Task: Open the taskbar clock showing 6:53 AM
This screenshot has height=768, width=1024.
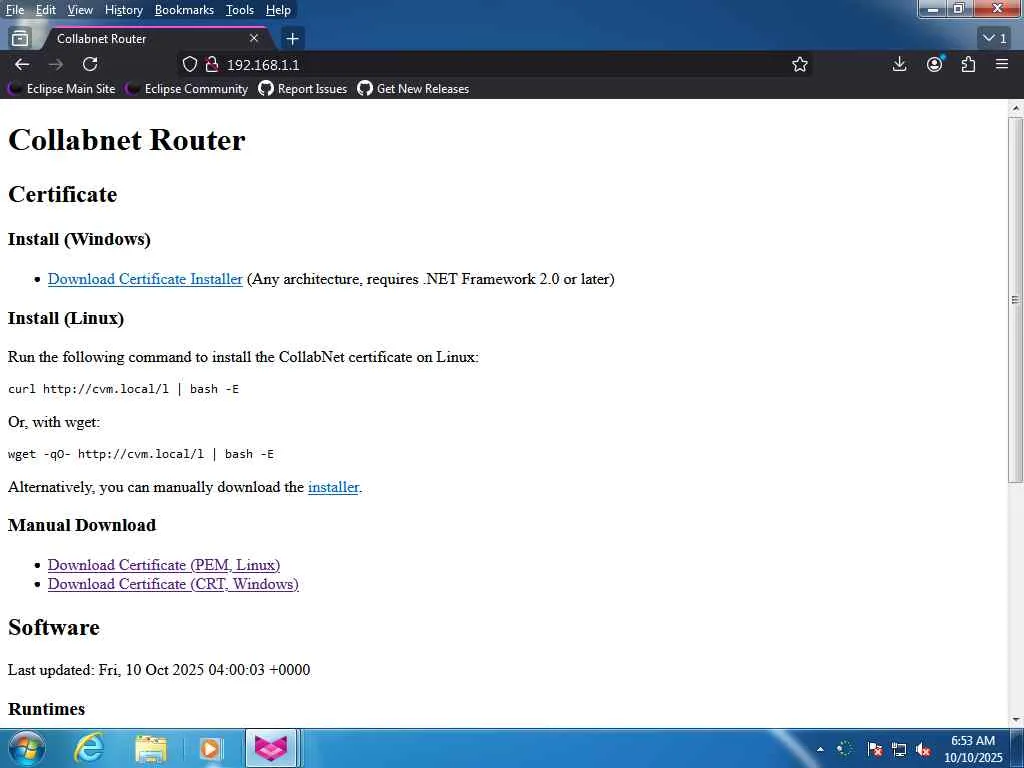Action: pos(973,749)
